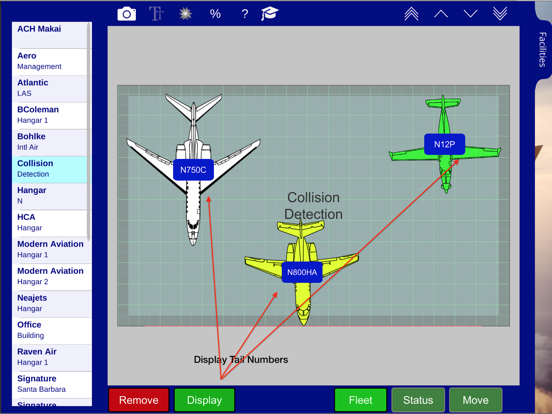
Task: Select aircraft tail label N800HA
Action: coord(302,272)
